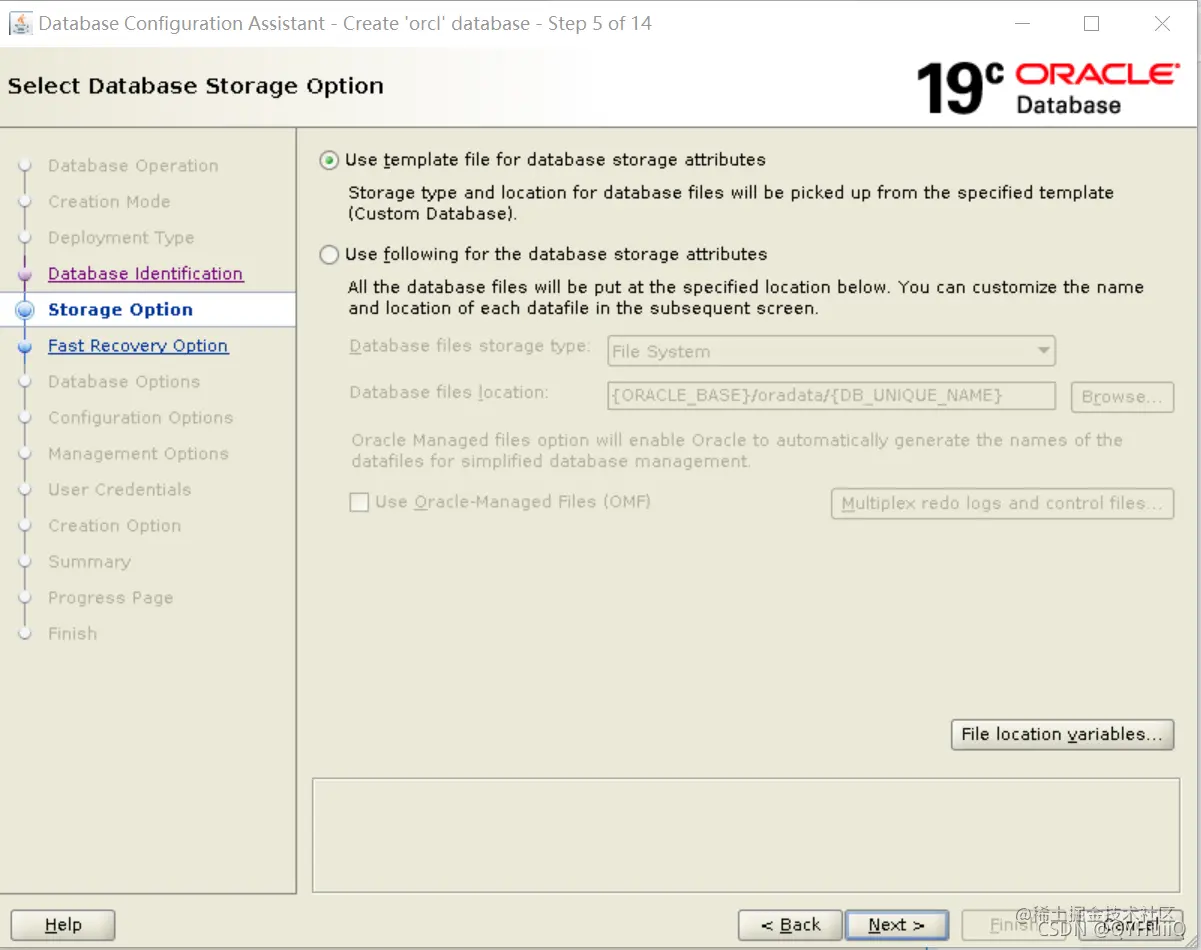Click Deployment Type step label
Image resolution: width=1201 pixels, height=950 pixels.
pos(121,237)
